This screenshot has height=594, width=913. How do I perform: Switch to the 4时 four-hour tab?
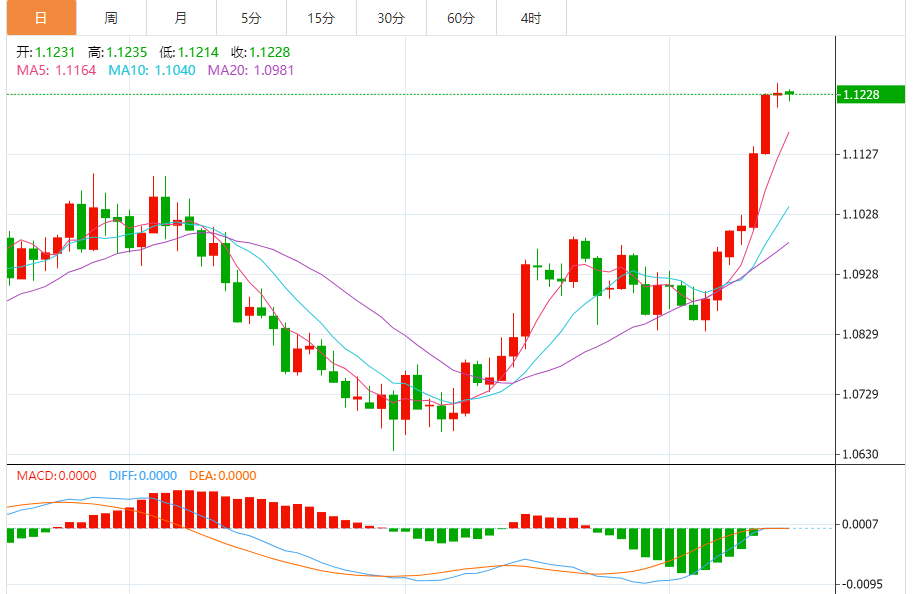click(x=530, y=17)
